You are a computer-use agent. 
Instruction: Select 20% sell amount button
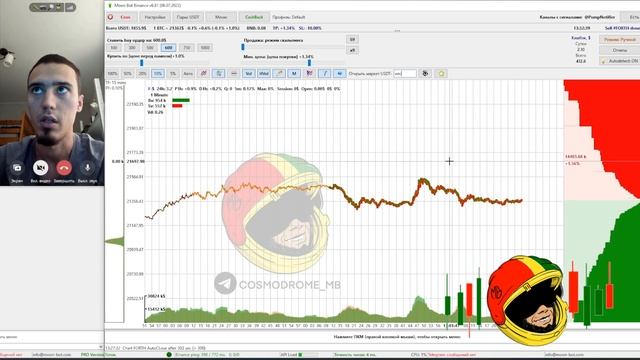tap(142, 73)
